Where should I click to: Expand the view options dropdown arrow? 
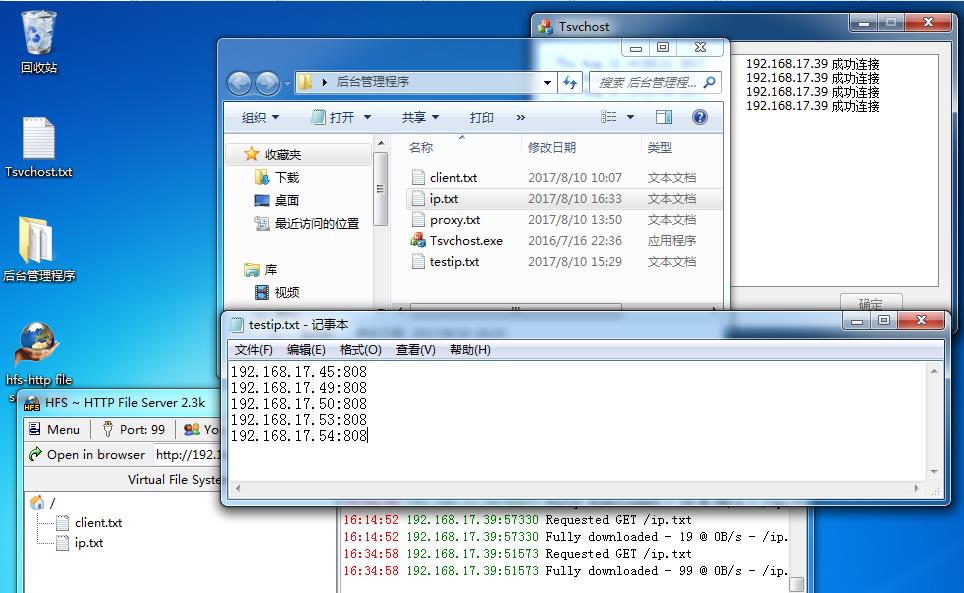(x=630, y=117)
